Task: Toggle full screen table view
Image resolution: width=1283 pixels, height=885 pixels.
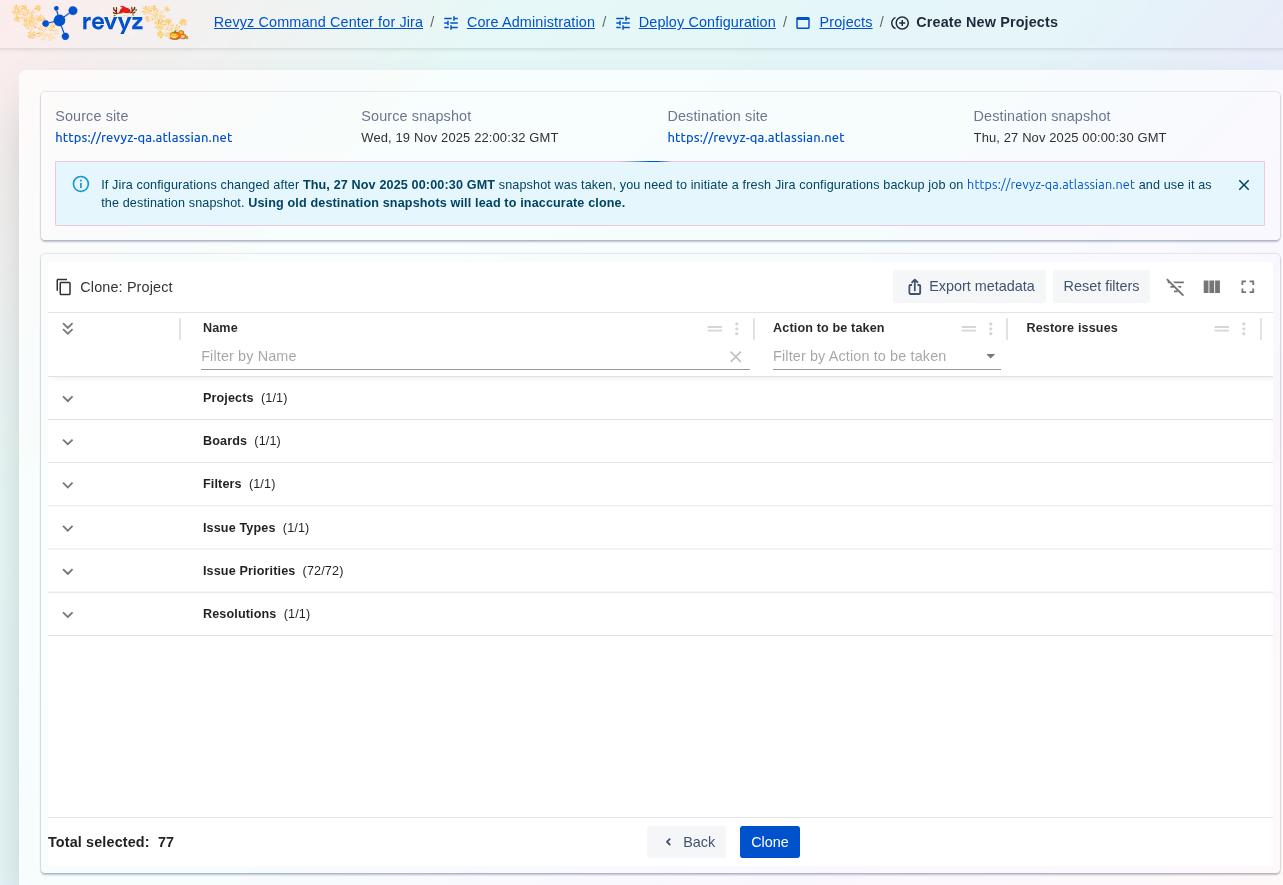Action: pyautogui.click(x=1247, y=287)
